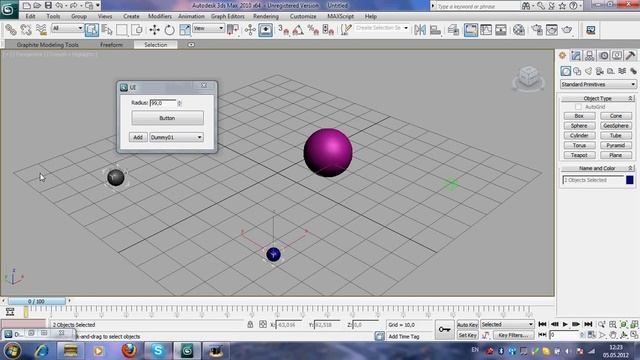Click Zoom Extents viewport navigation icon

click(x=623, y=324)
